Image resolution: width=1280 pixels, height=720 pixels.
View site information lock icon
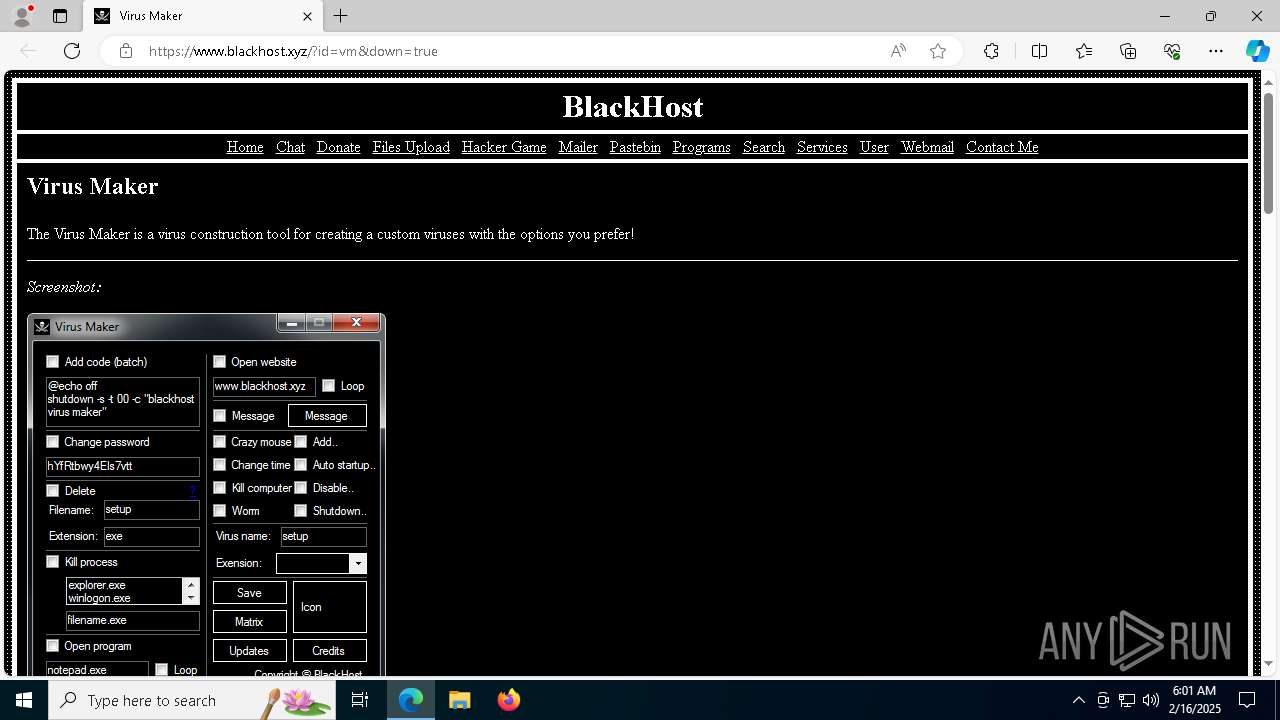pyautogui.click(x=126, y=51)
